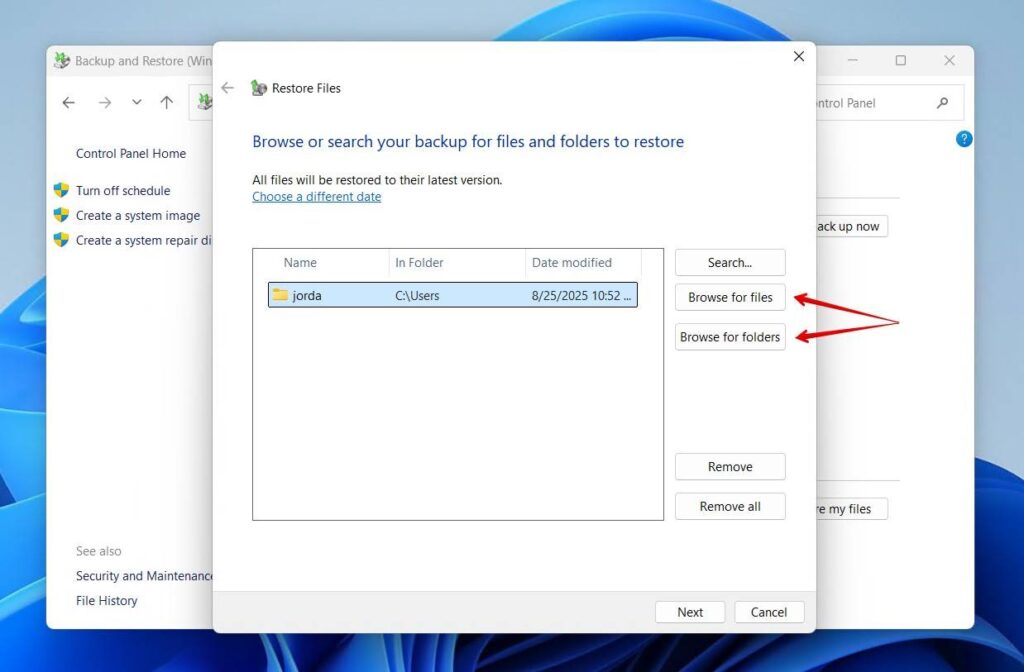Screen dimensions: 1024x672
Task: Select Control Panel Home in the sidebar
Action: [x=131, y=153]
